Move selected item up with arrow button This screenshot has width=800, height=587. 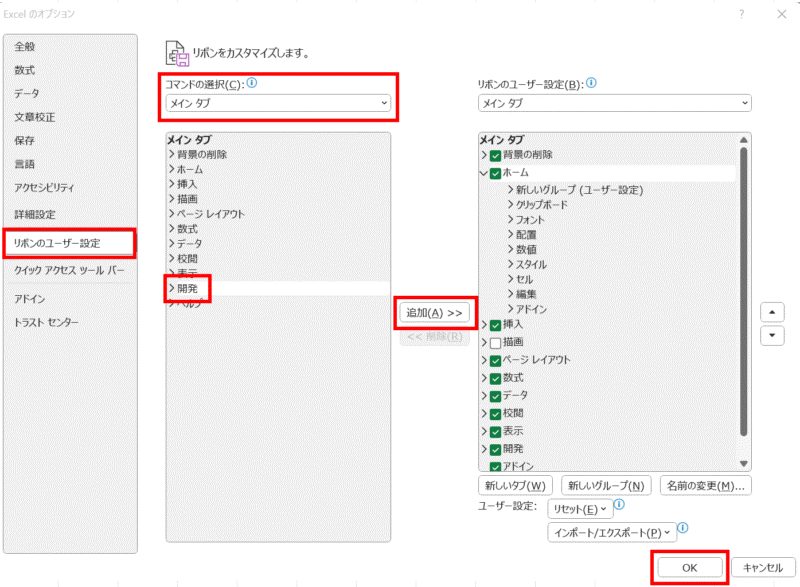(x=772, y=312)
